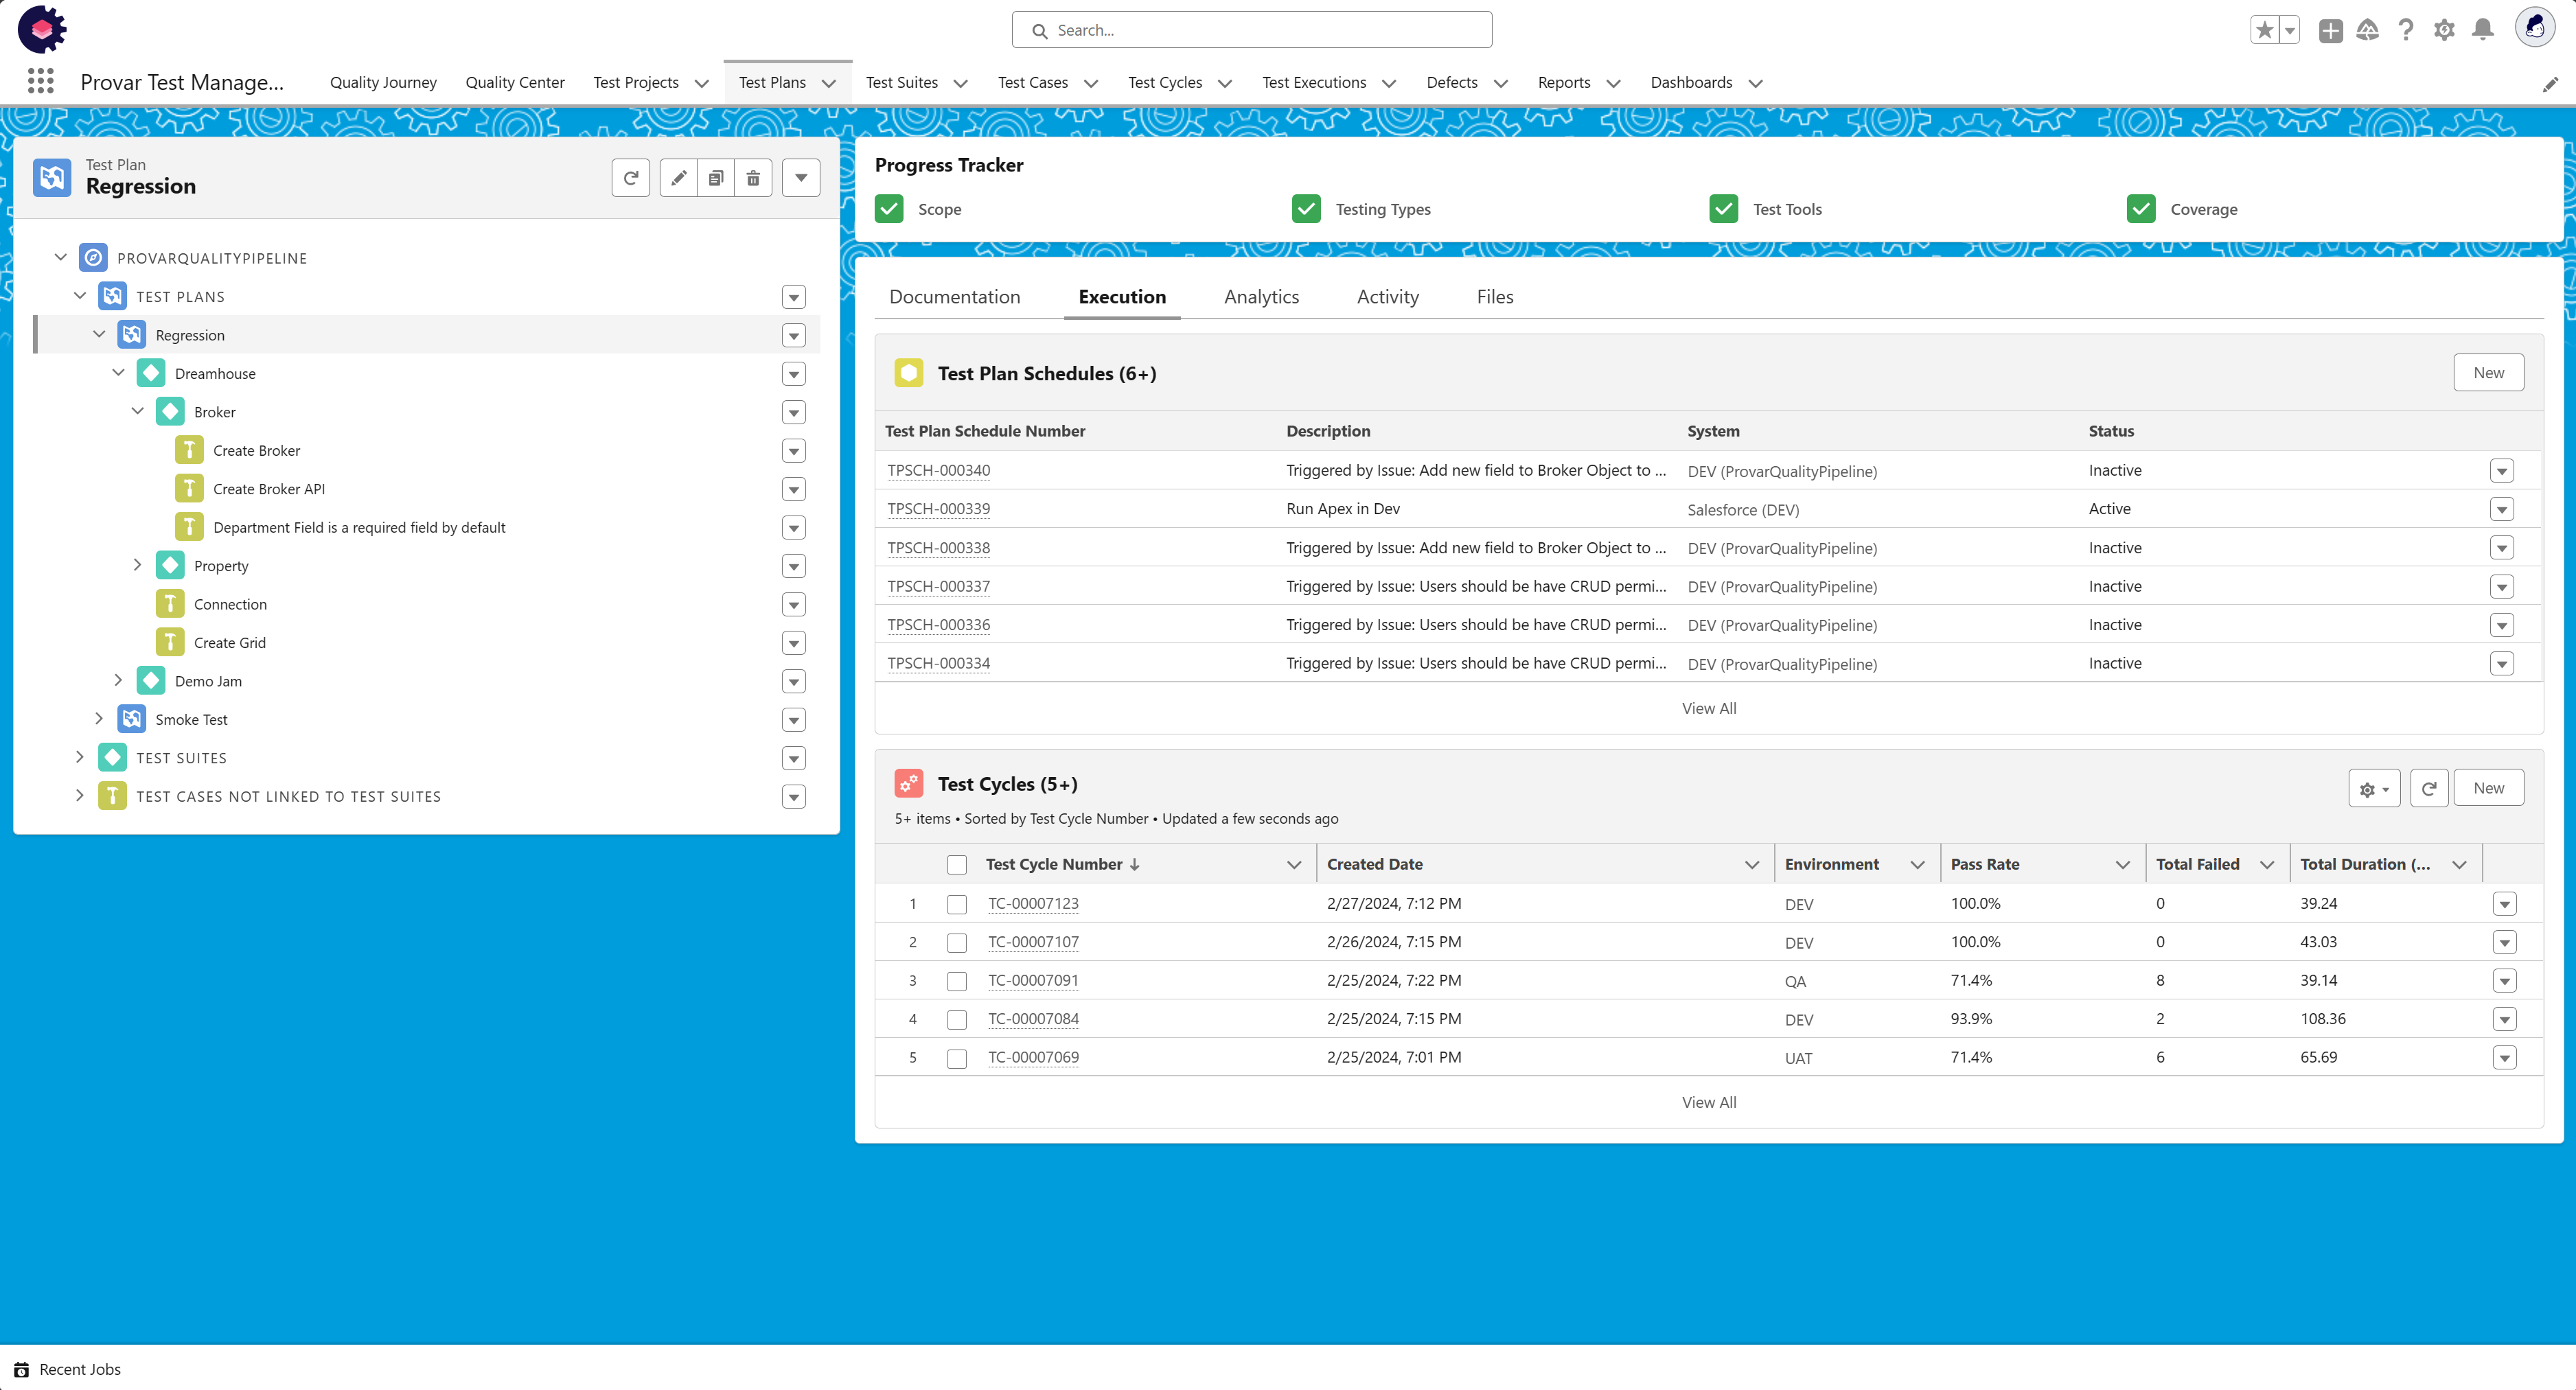2576x1390 pixels.
Task: Open the Salesforce app launcher waffle icon
Action: point(40,81)
